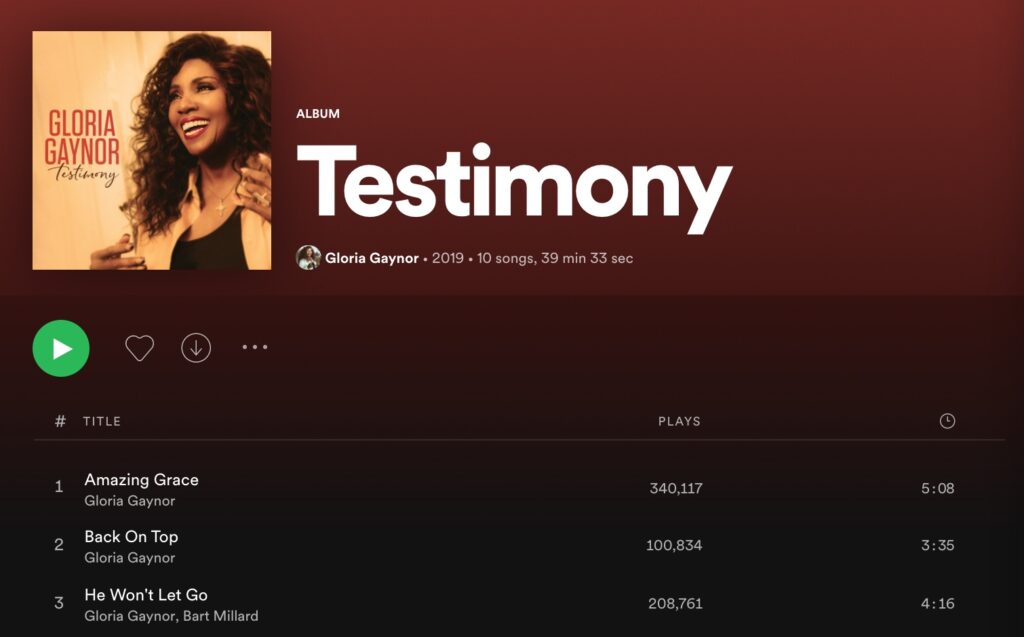
Task: Click play count 208,761
Action: [675, 603]
